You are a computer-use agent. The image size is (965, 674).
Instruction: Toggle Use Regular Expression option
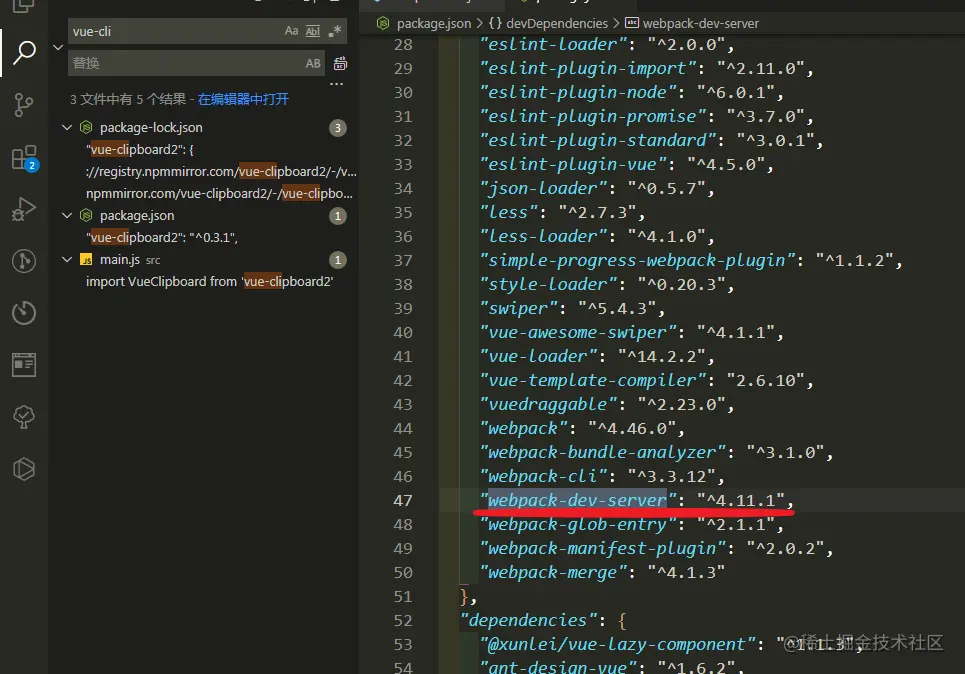coord(334,31)
